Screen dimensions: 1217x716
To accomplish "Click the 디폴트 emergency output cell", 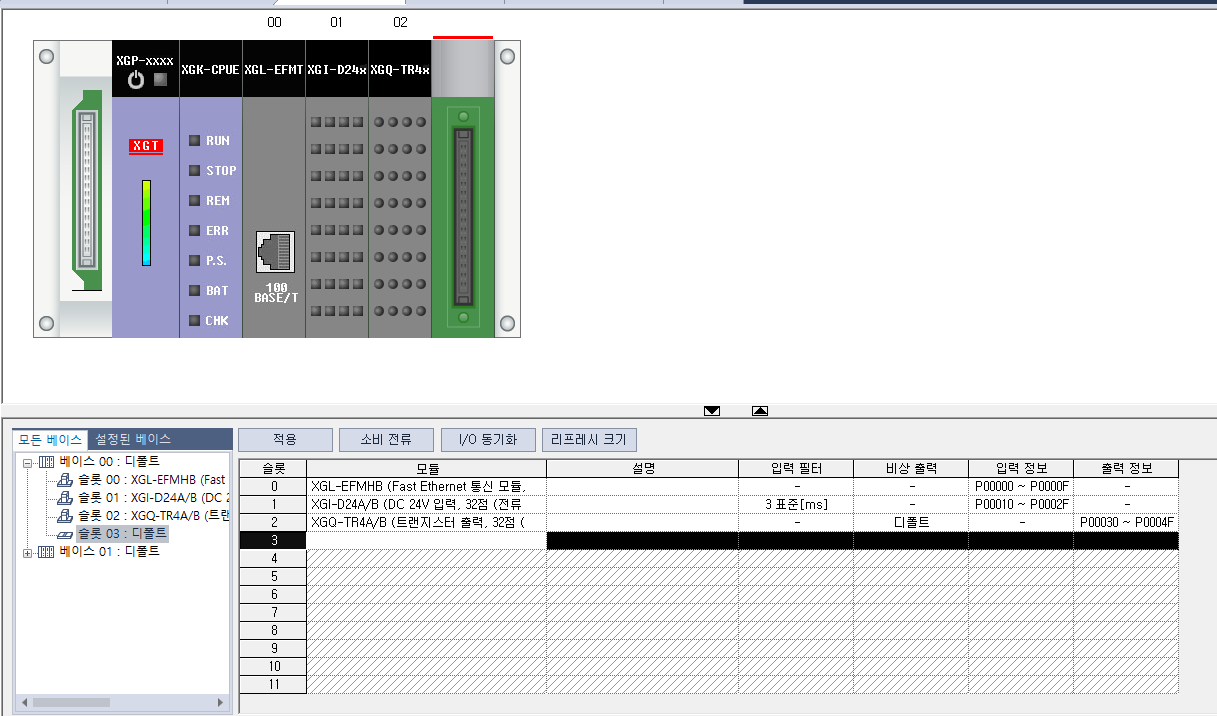I will point(911,522).
